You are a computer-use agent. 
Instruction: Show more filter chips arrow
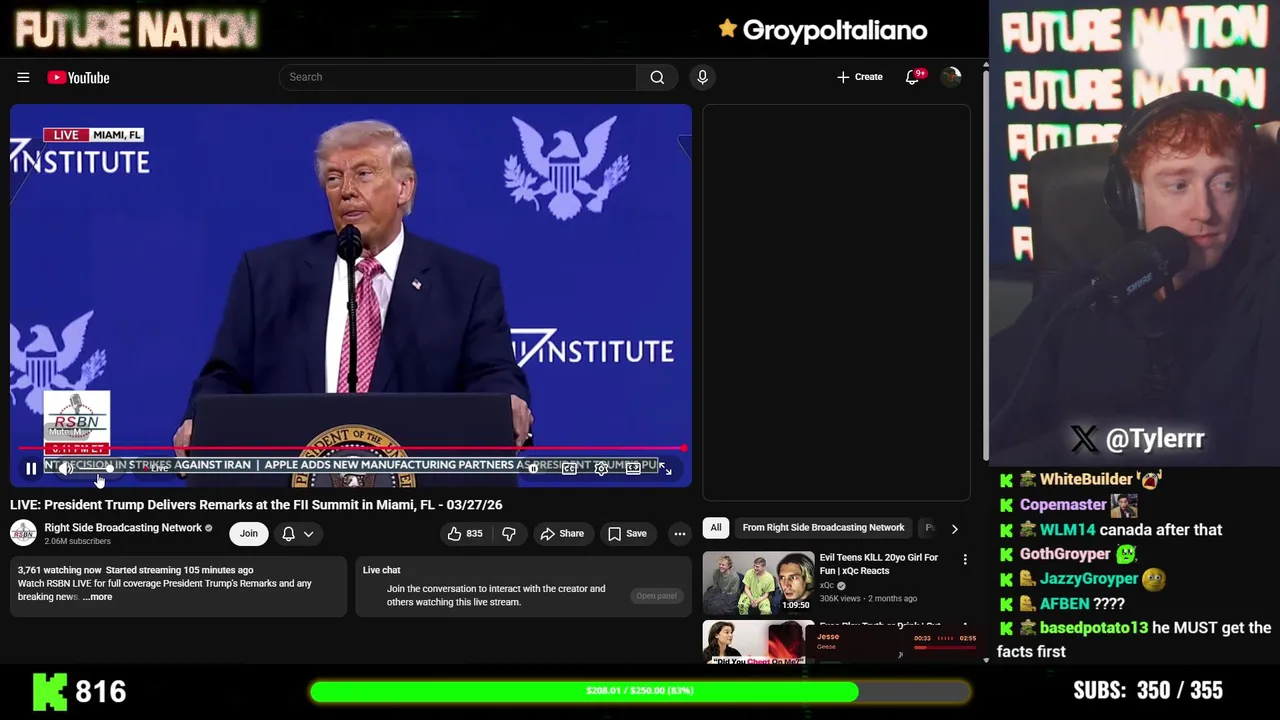tap(954, 528)
